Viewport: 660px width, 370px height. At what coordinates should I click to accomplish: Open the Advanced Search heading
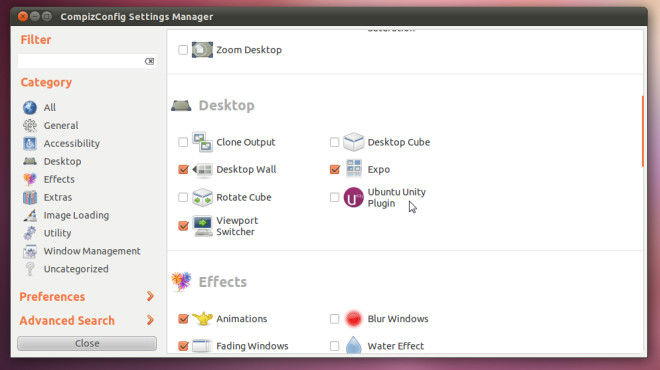coord(67,321)
